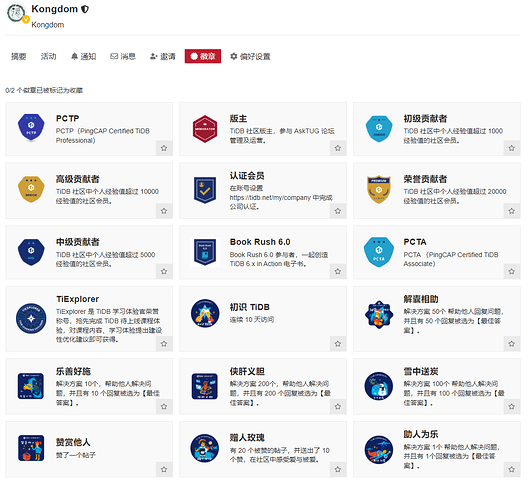This screenshot has width=531, height=500.
Task: Star the TiExplorer badge as favorite
Action: point(164,343)
